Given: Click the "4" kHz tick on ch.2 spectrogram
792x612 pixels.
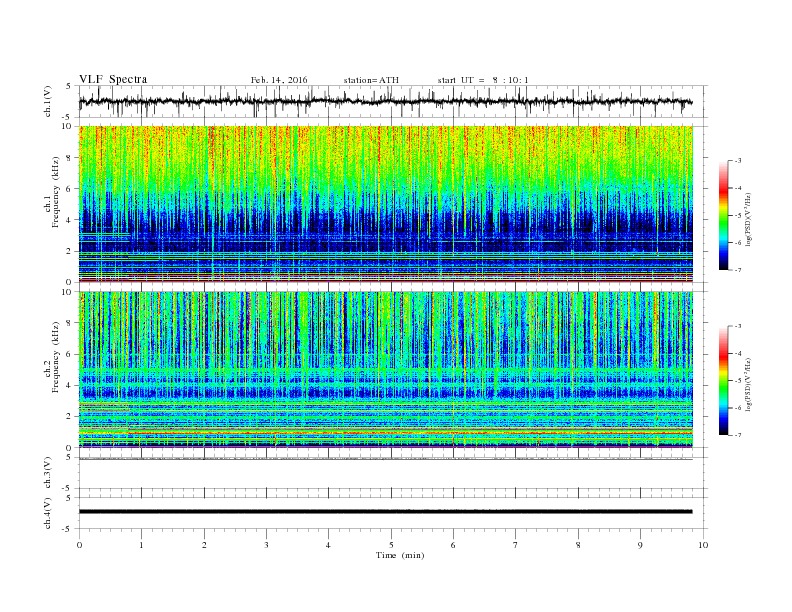Looking at the screenshot, I should point(70,386).
